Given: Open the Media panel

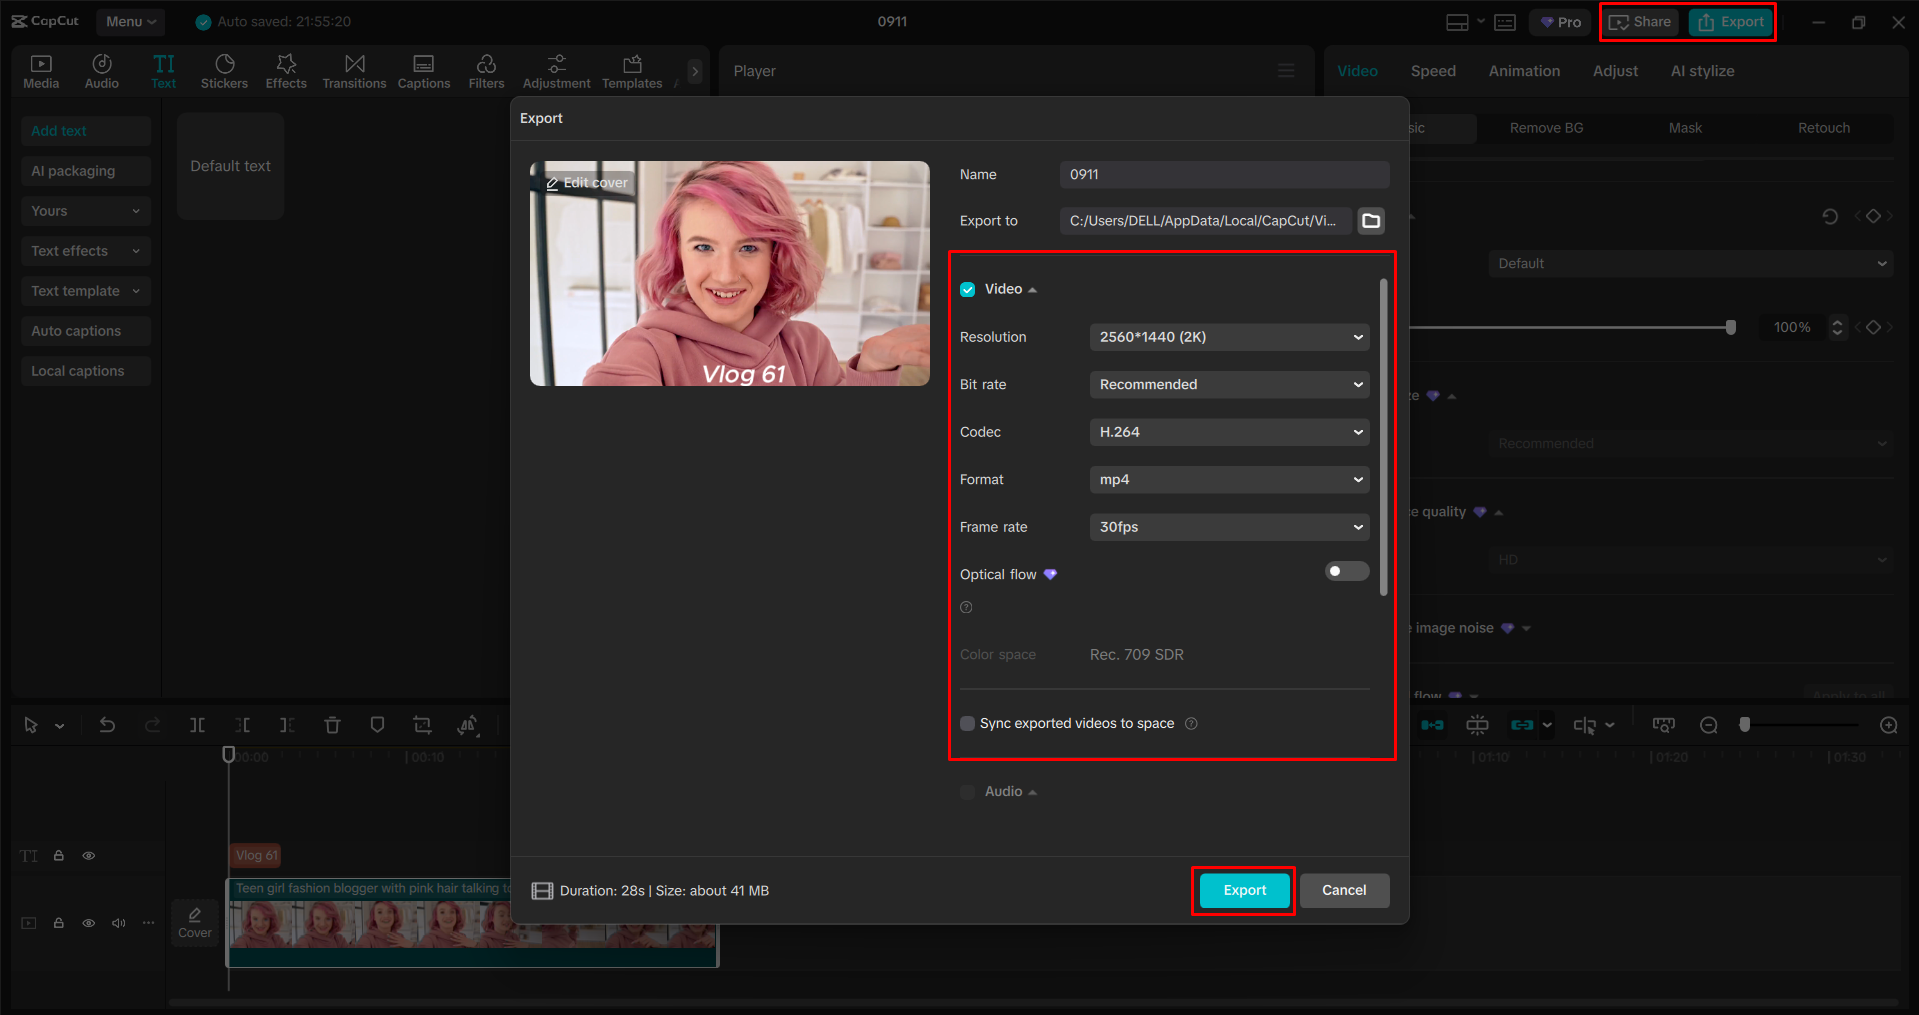Looking at the screenshot, I should pos(41,70).
